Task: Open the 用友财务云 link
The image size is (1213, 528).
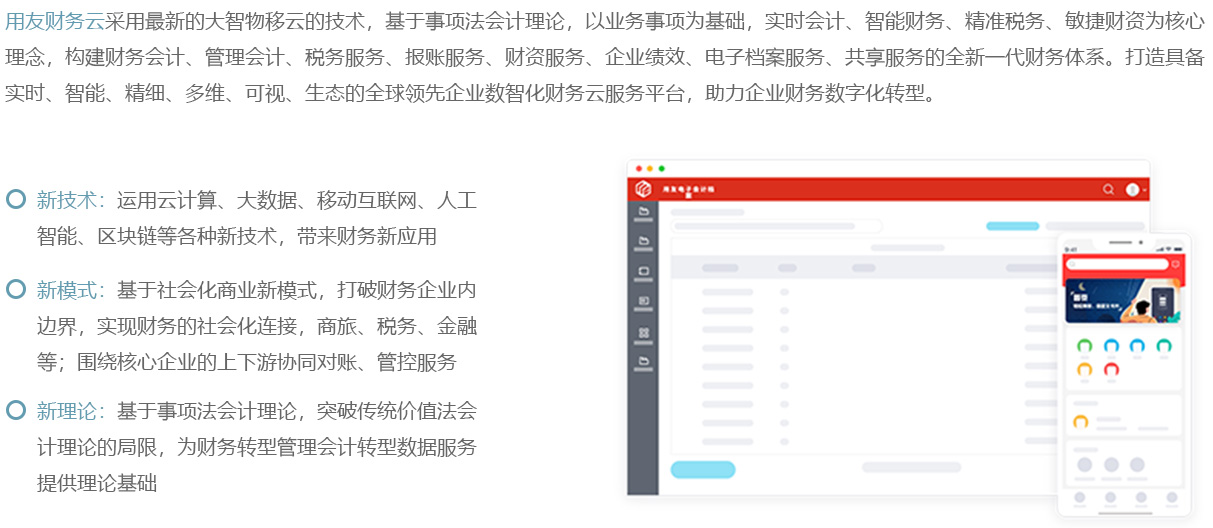Action: (x=54, y=21)
